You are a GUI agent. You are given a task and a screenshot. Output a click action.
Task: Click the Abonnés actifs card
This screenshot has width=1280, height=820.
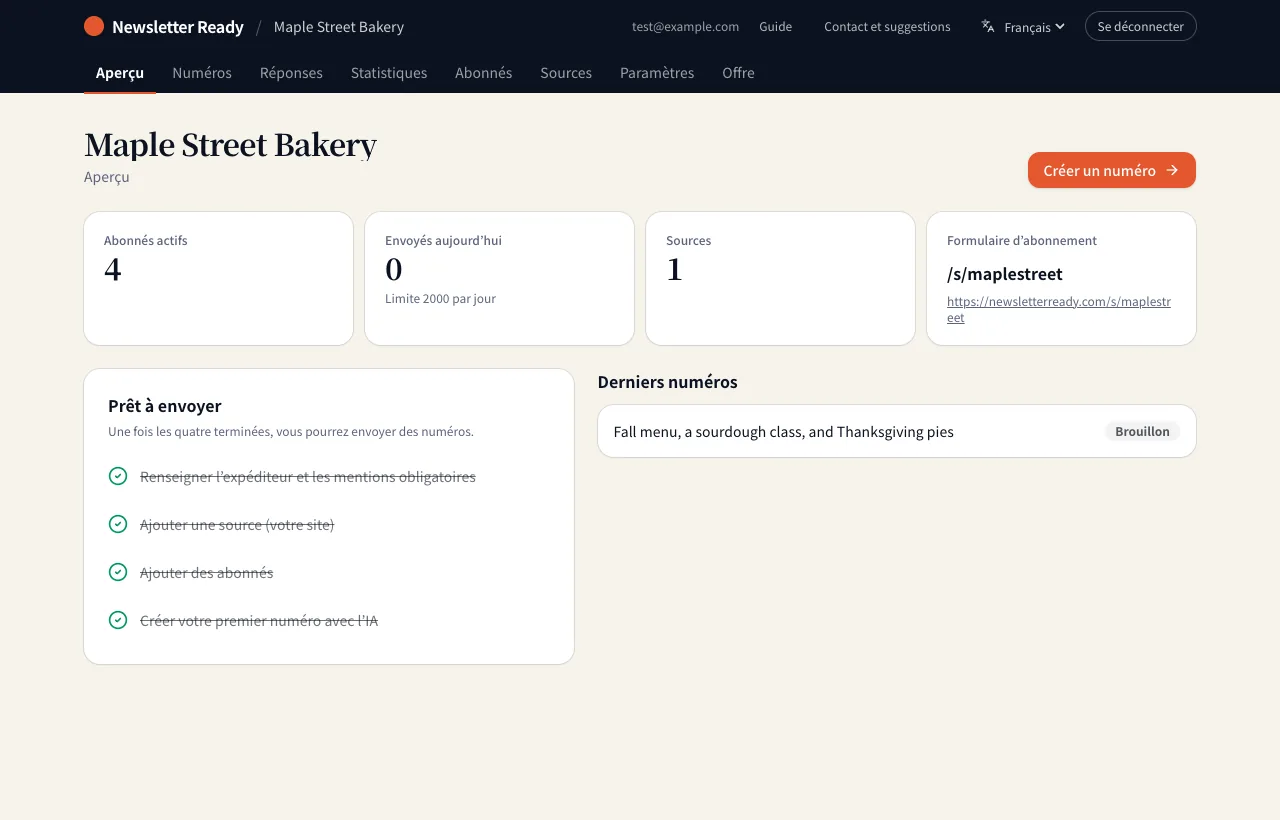click(x=218, y=278)
